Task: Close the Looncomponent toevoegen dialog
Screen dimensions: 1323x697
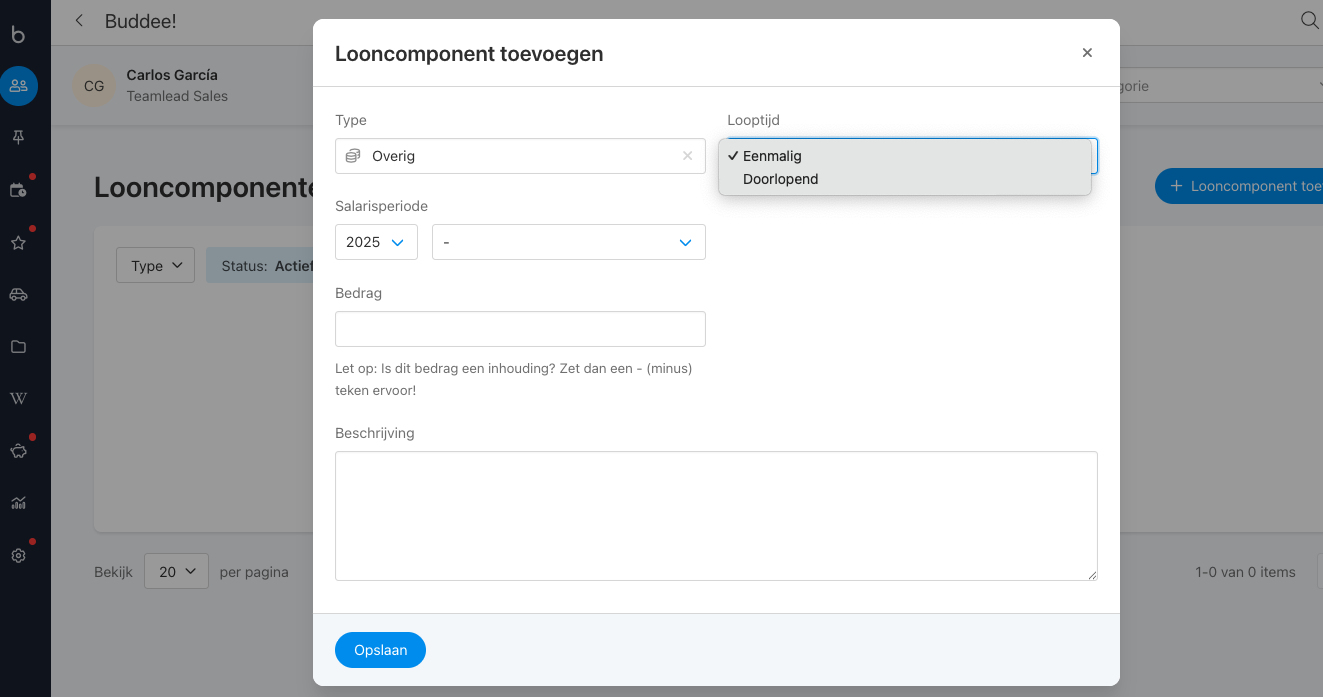Action: coord(1087,53)
